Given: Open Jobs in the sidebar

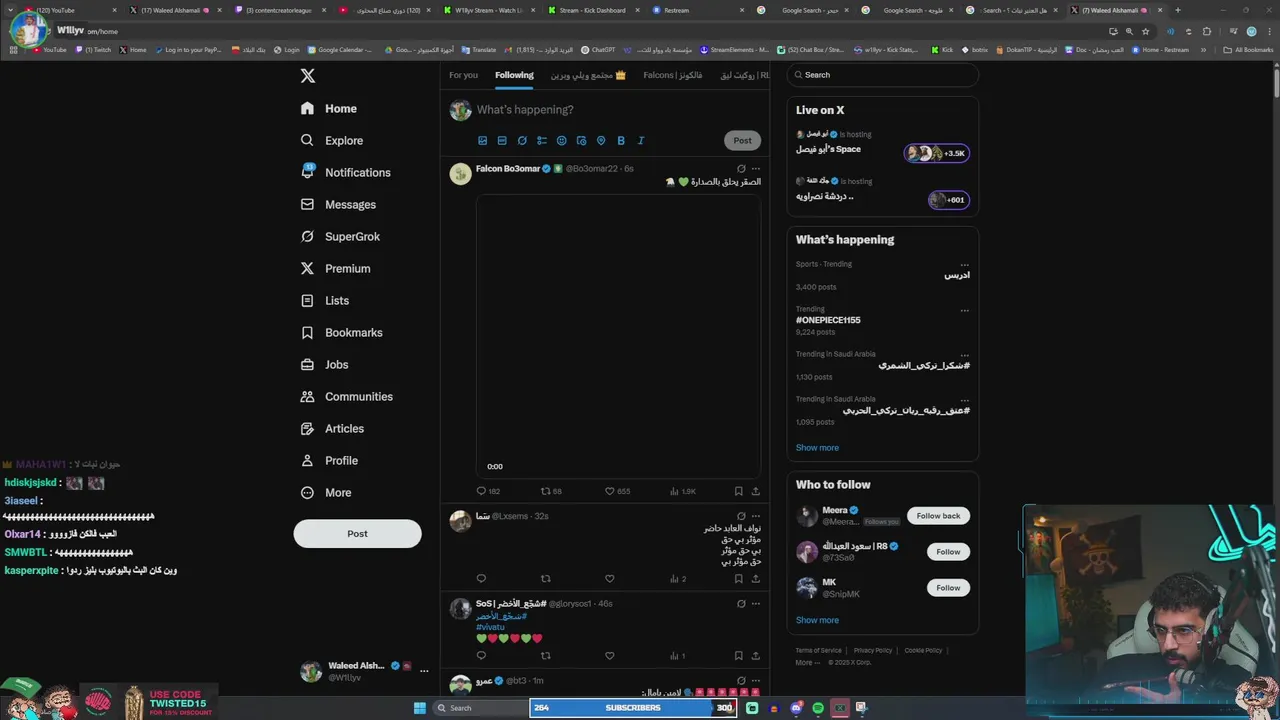Looking at the screenshot, I should (324, 365).
